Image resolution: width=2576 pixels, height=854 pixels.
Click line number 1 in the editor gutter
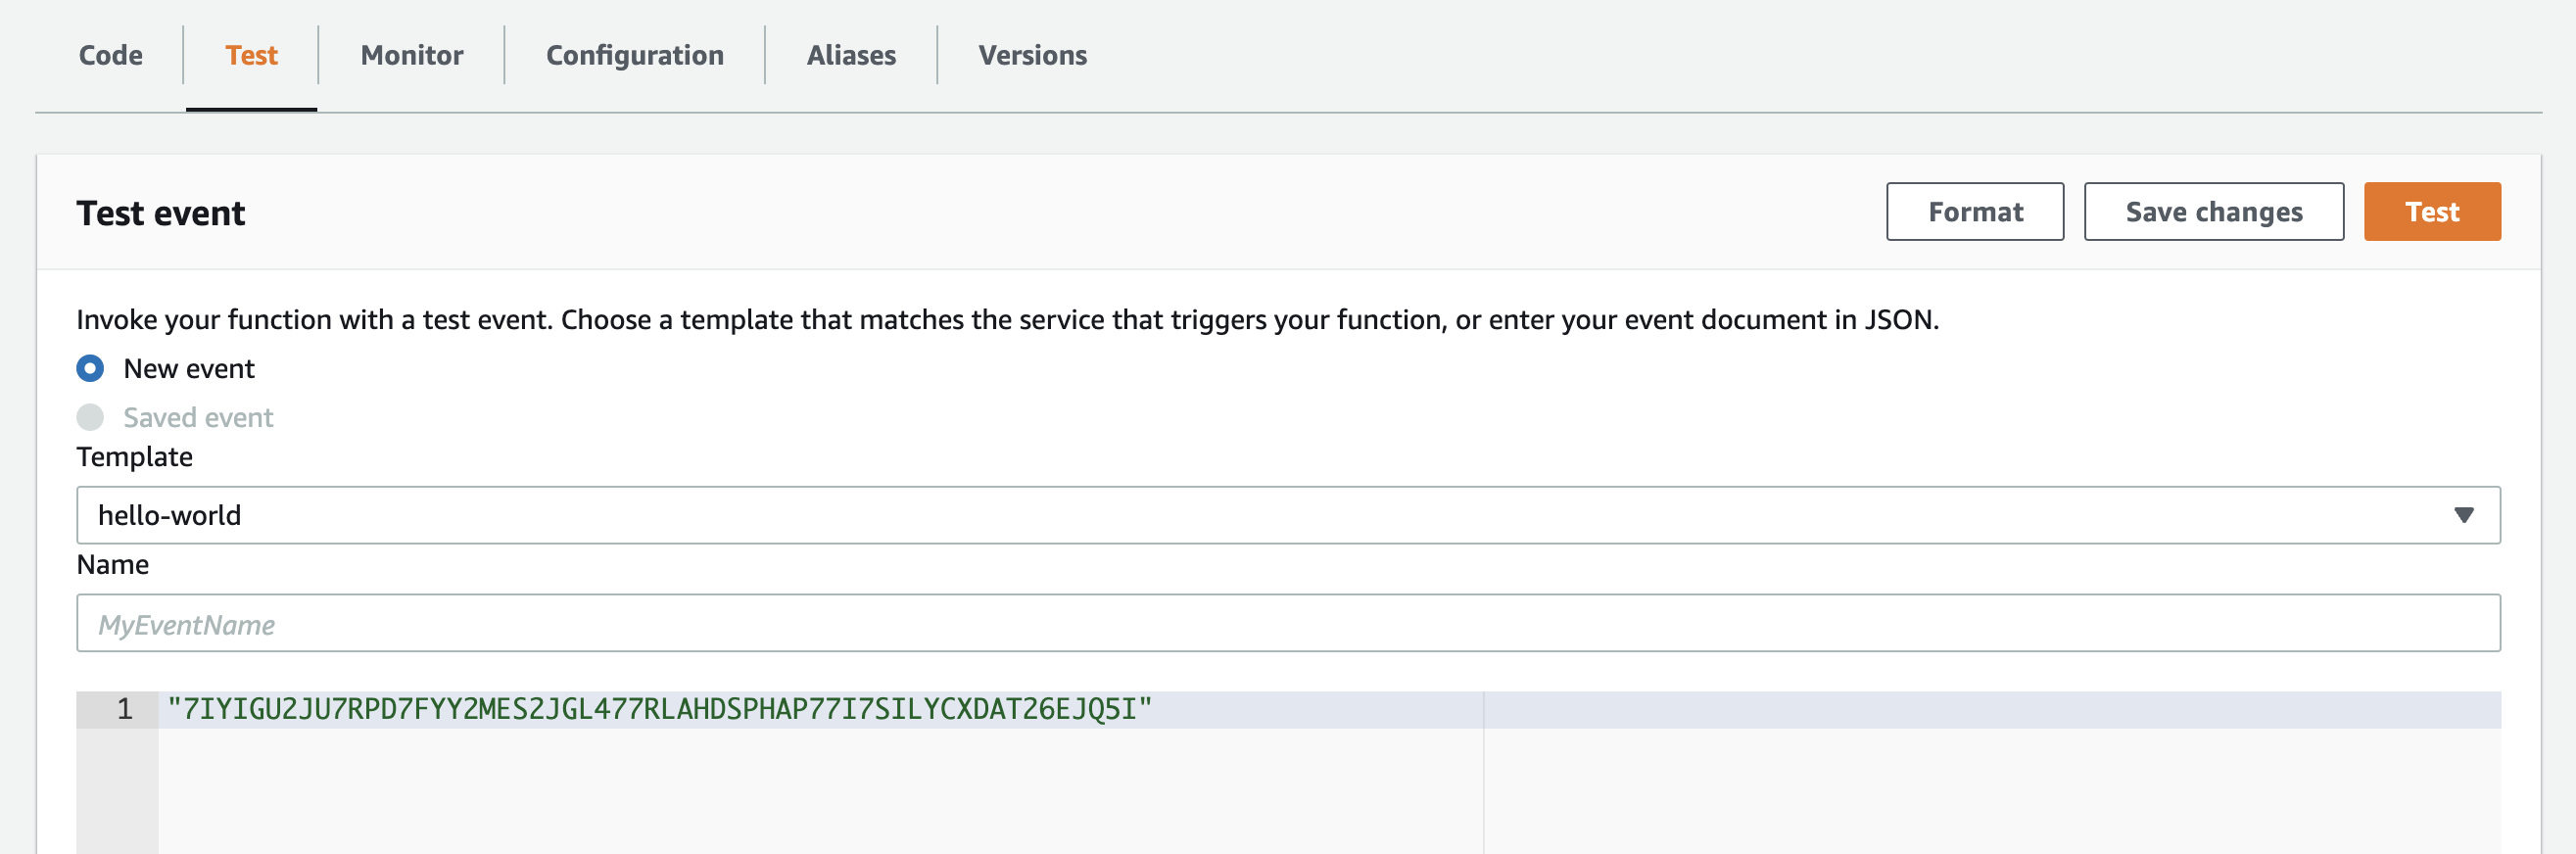coord(124,710)
